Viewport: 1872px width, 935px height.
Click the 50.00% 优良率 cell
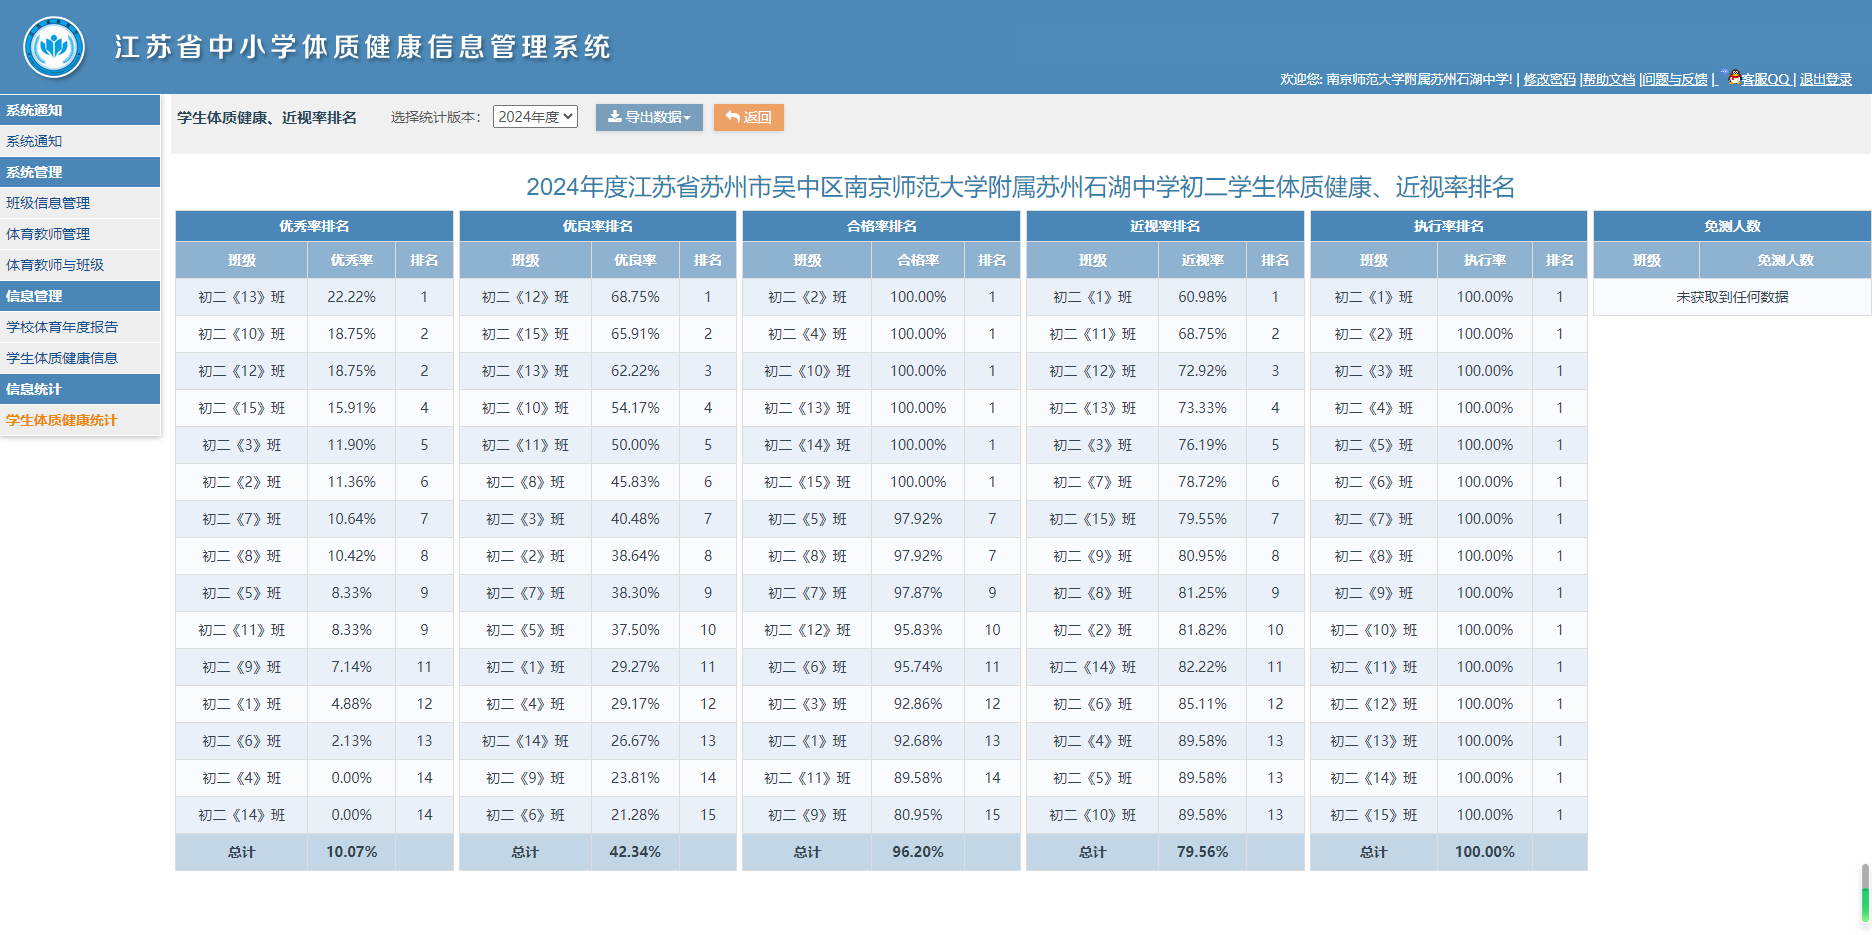pos(635,445)
